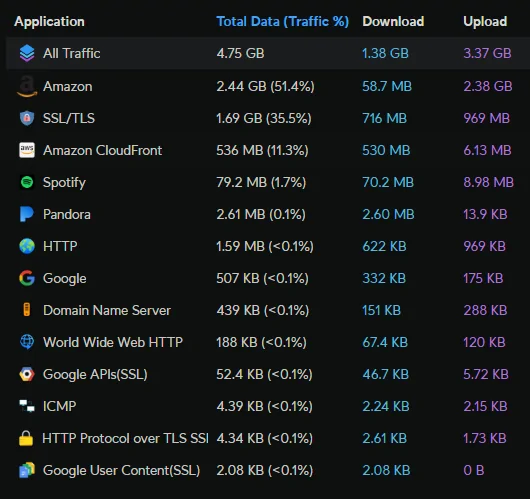The image size is (530, 499).
Task: Click the 0 B upload value
Action: point(474,471)
